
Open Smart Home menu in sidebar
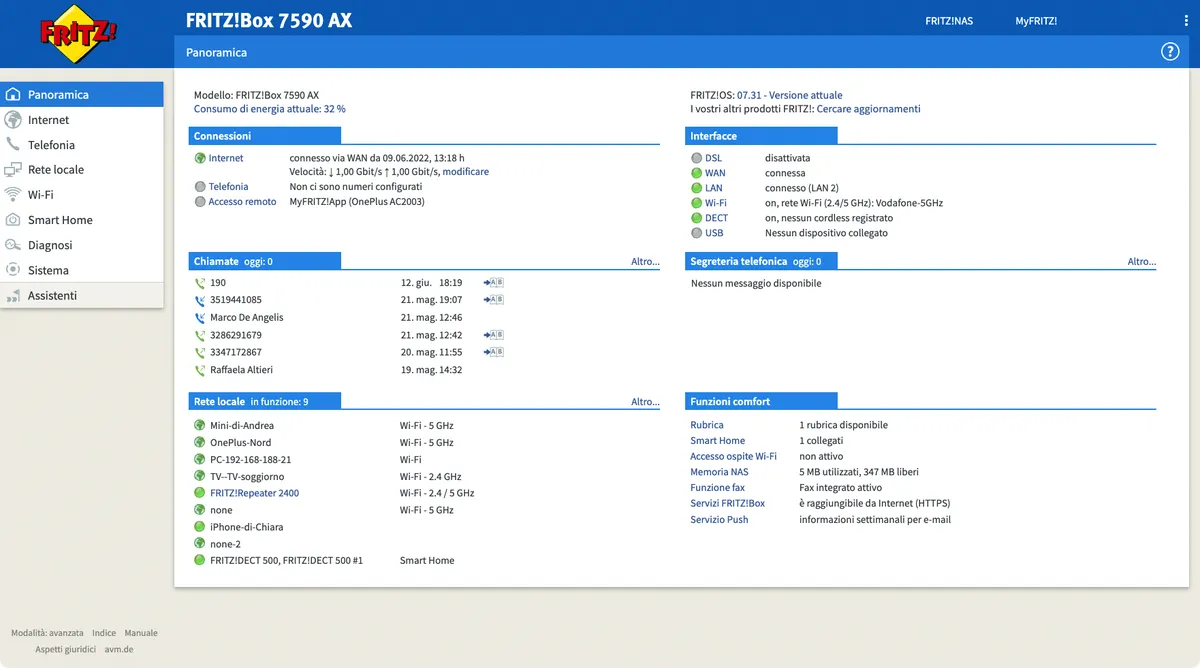point(82,220)
